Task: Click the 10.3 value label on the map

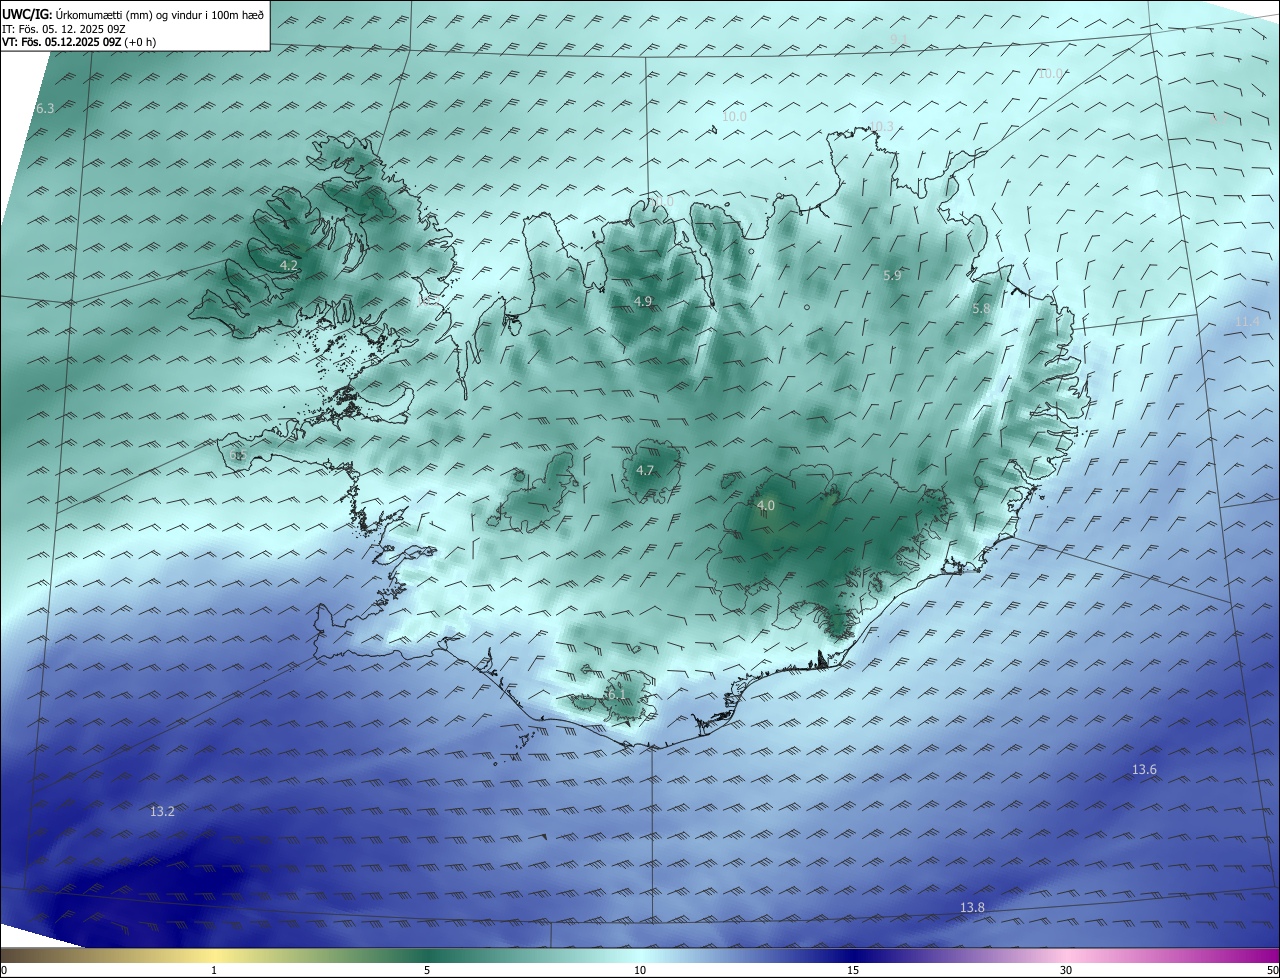Action: click(881, 126)
